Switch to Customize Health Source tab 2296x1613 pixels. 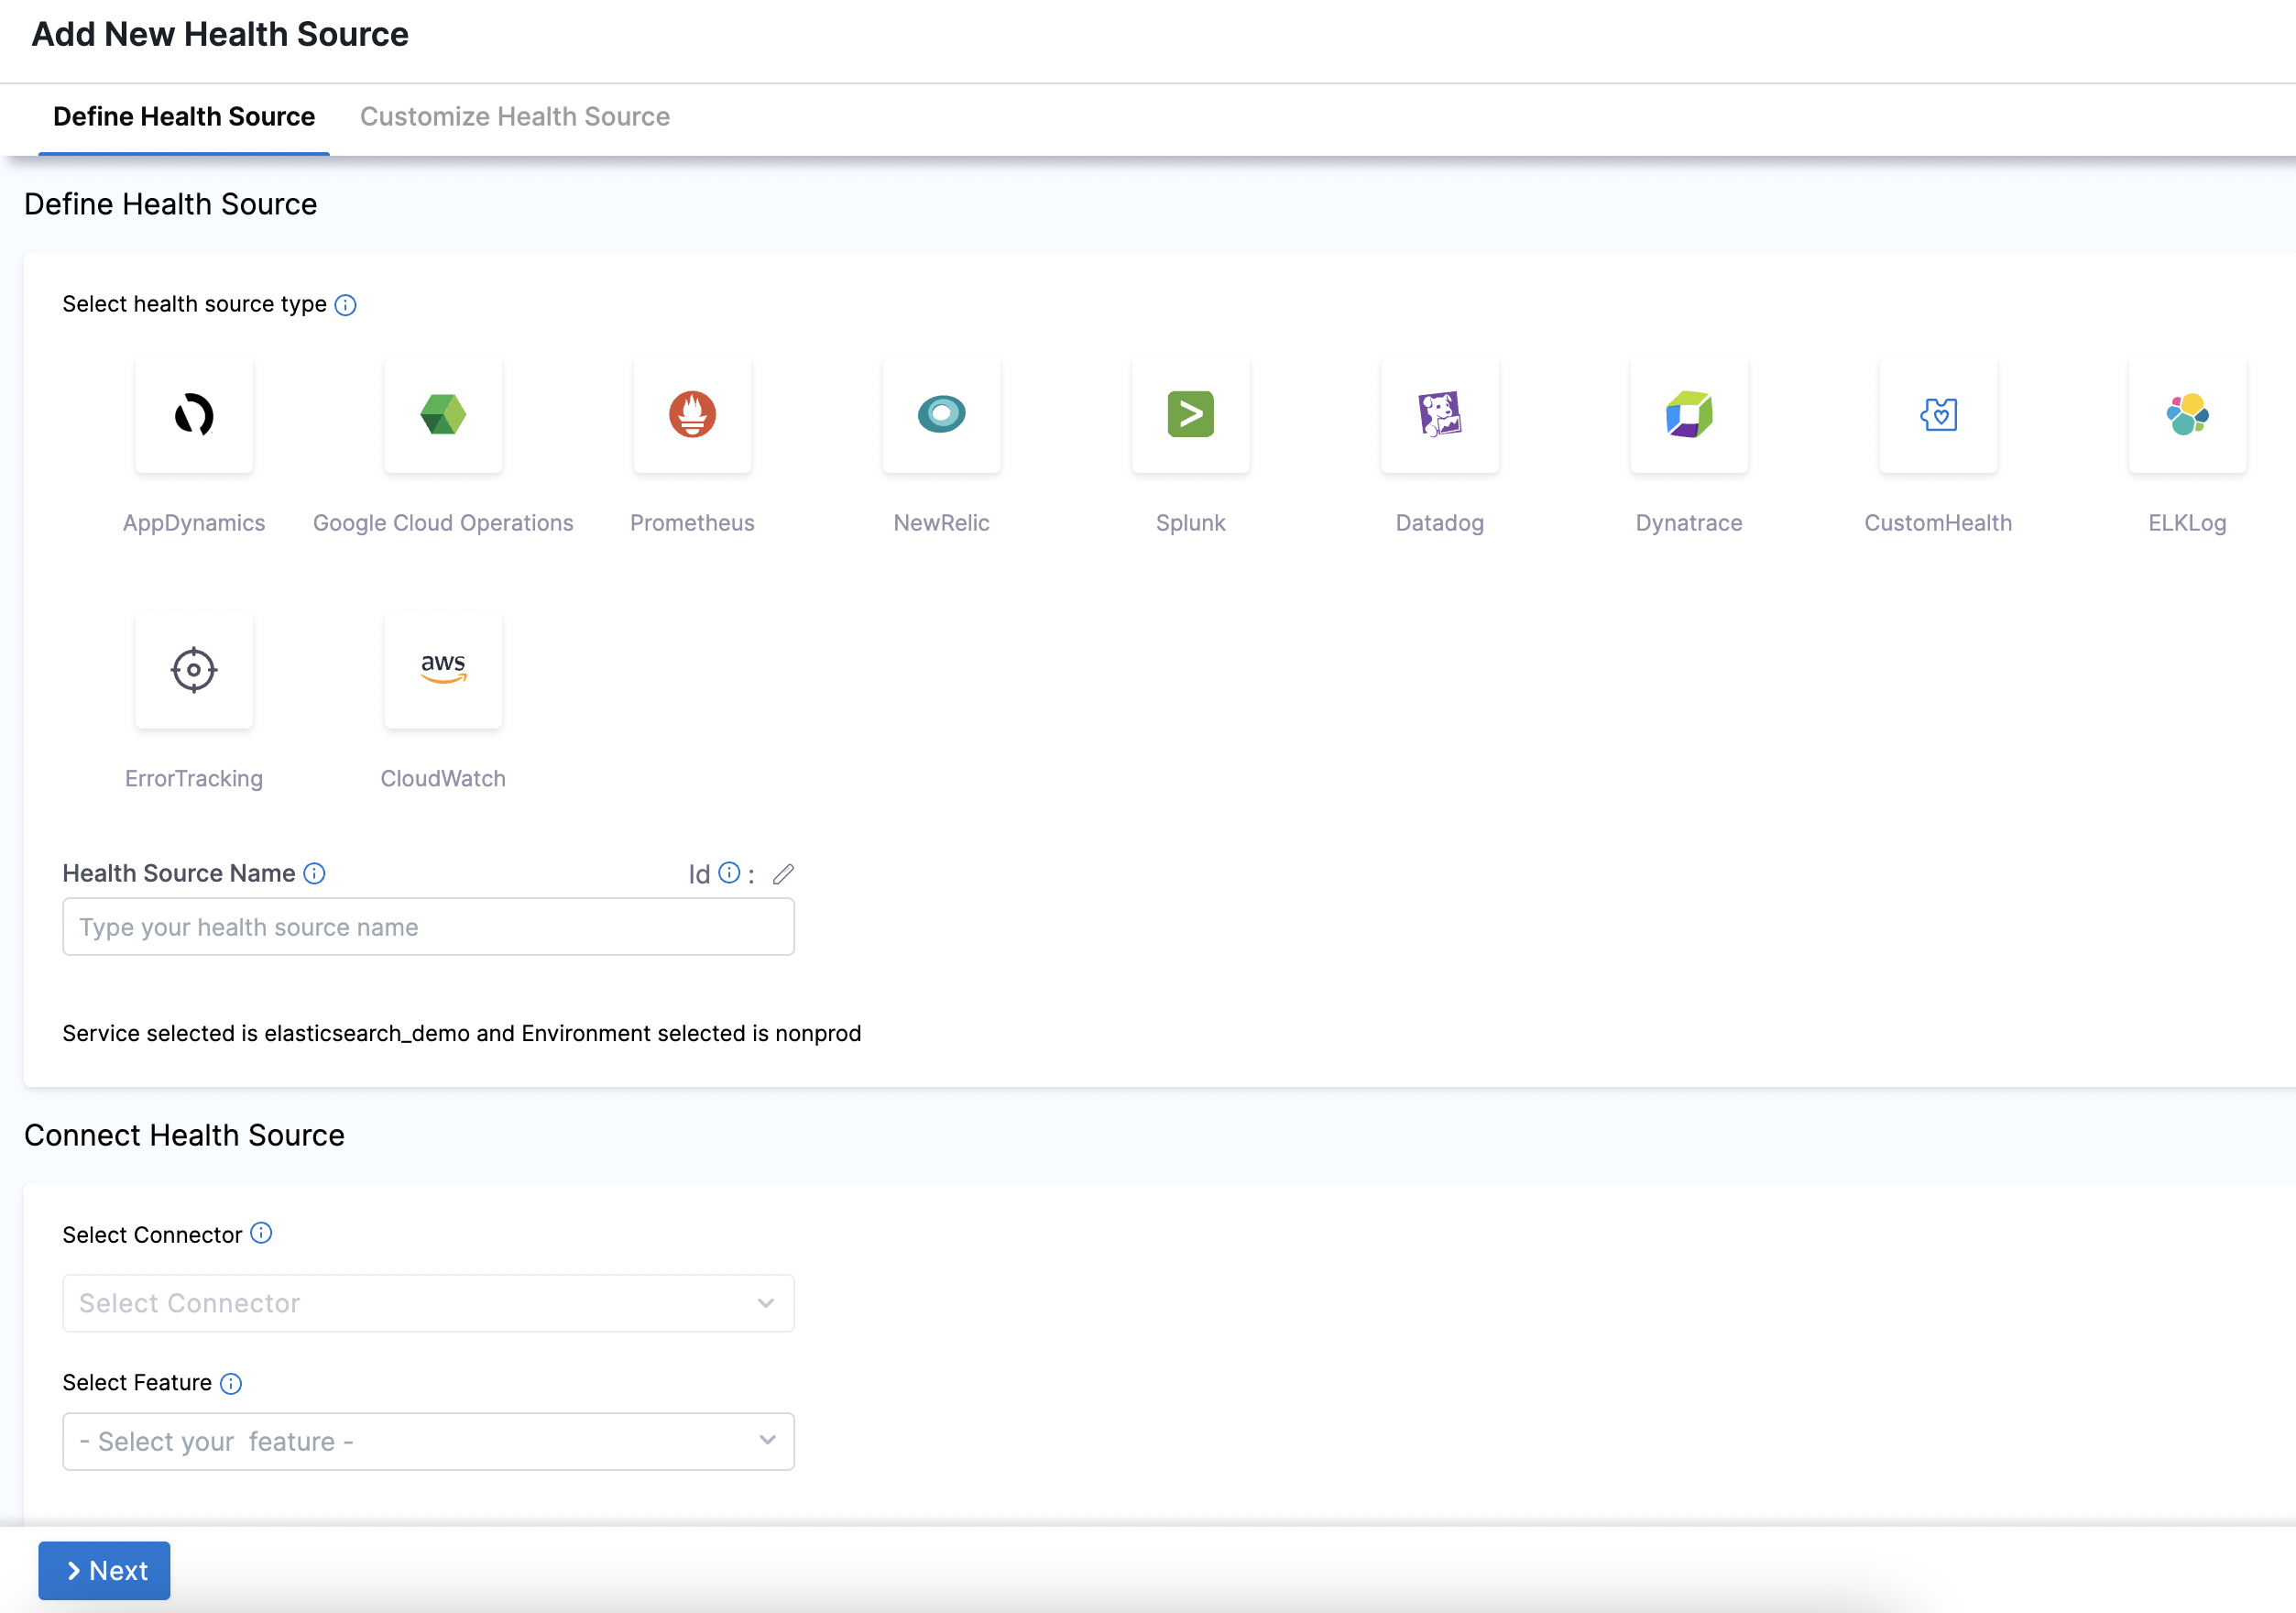(514, 117)
